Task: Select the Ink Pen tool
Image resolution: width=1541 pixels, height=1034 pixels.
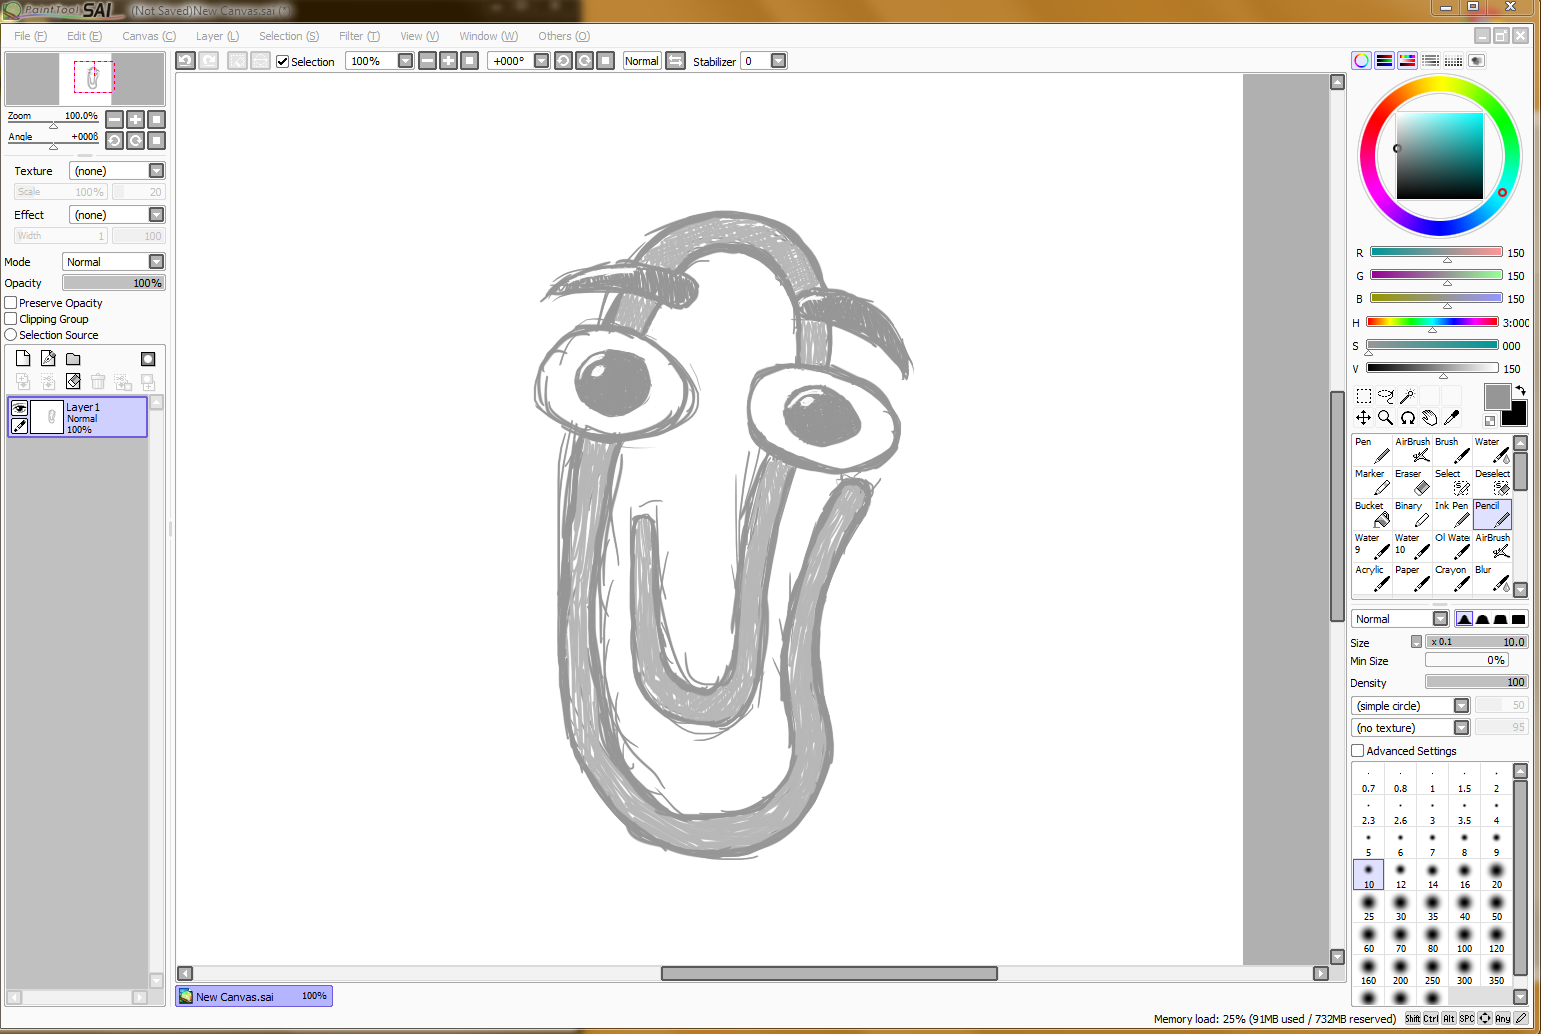Action: click(1451, 514)
